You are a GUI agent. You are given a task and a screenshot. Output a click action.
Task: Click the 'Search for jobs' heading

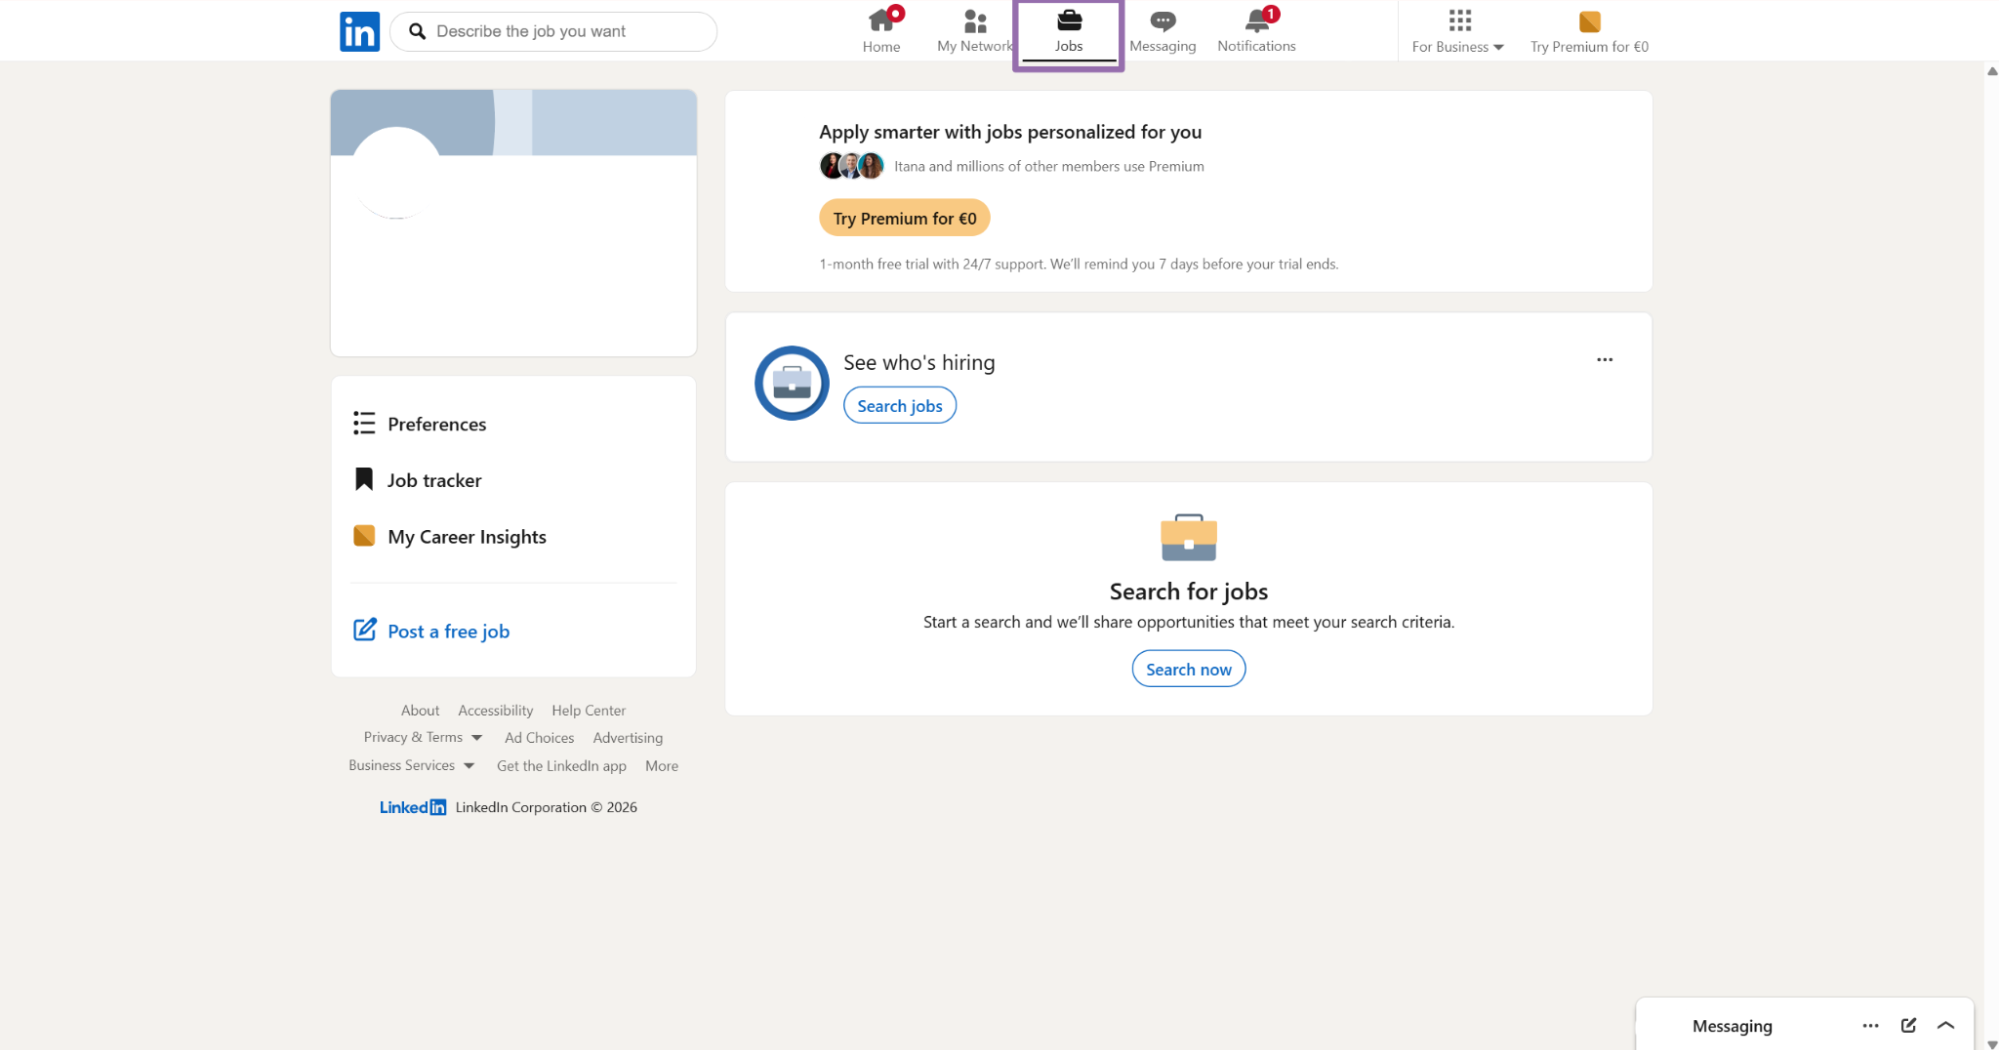click(1188, 591)
